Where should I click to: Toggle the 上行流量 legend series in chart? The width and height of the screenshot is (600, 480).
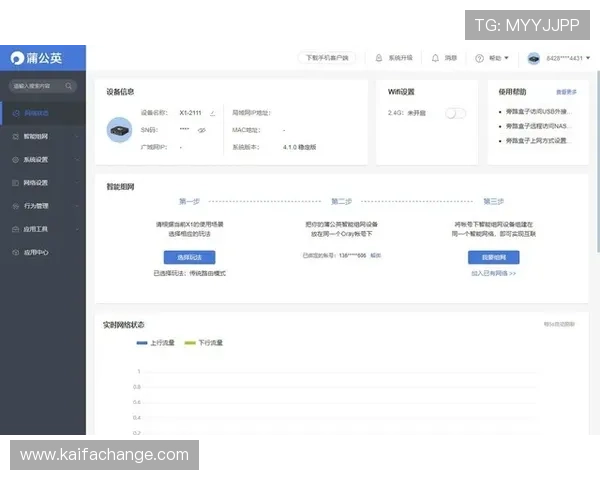(x=155, y=342)
